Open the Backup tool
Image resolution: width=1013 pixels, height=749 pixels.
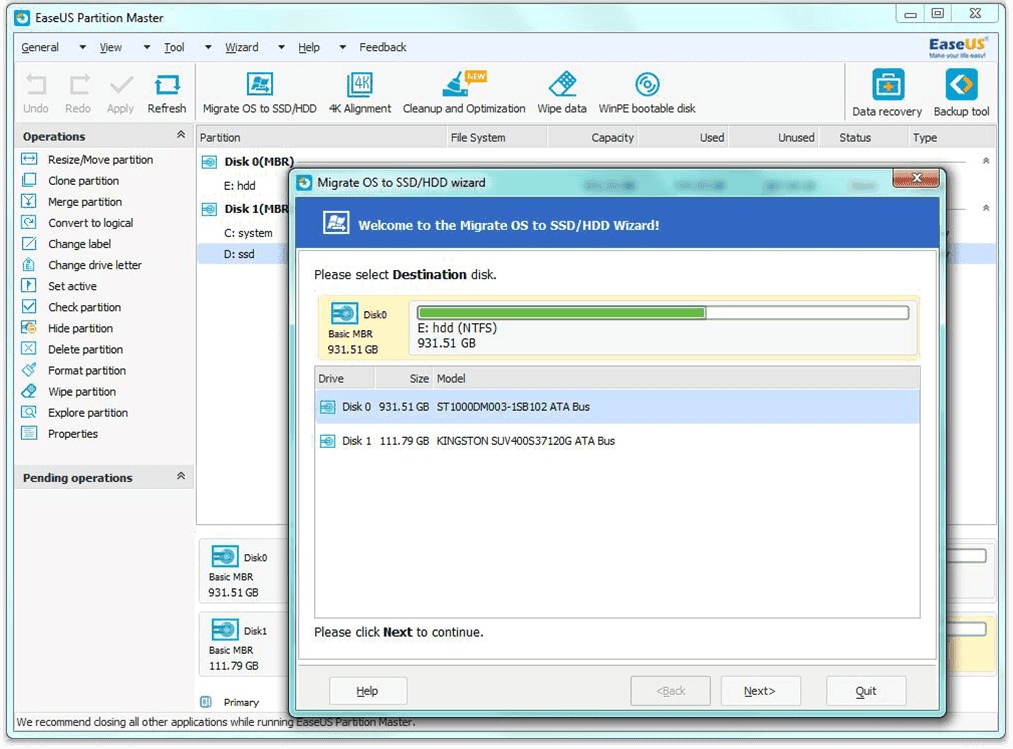[961, 94]
